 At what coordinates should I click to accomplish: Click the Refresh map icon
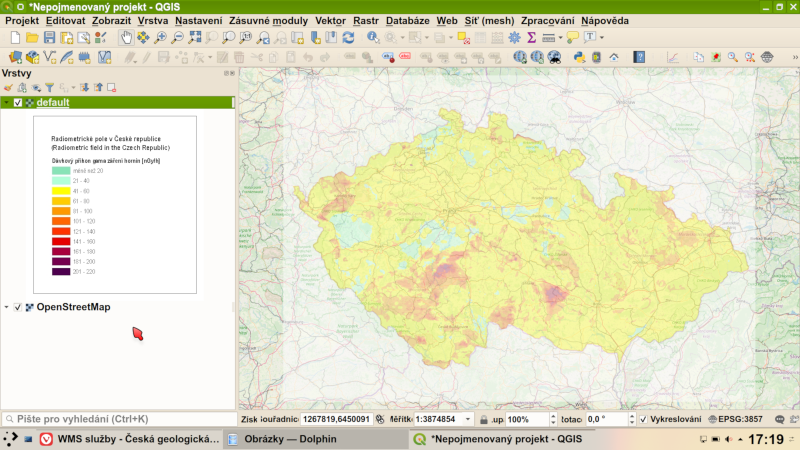pos(348,38)
